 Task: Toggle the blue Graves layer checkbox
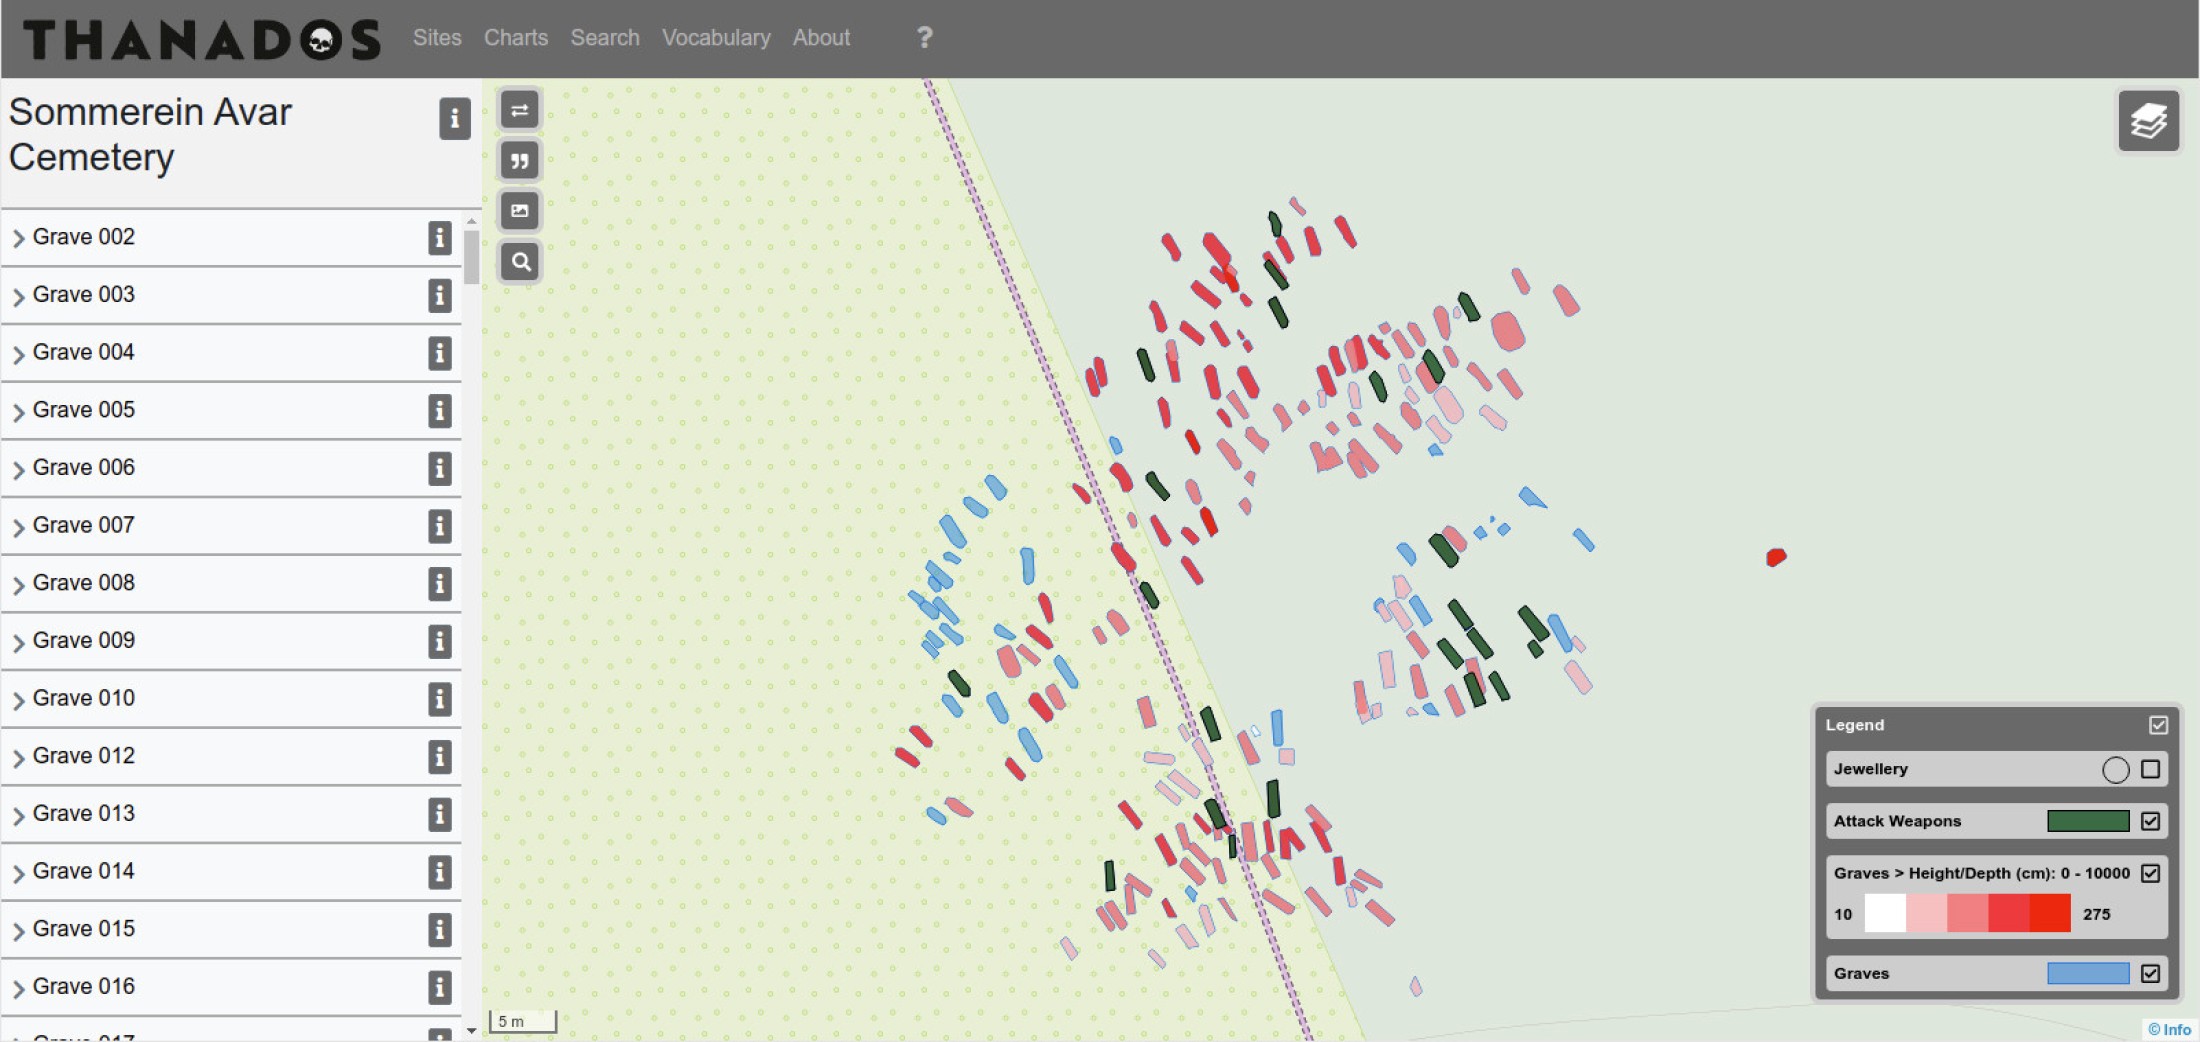2150,973
